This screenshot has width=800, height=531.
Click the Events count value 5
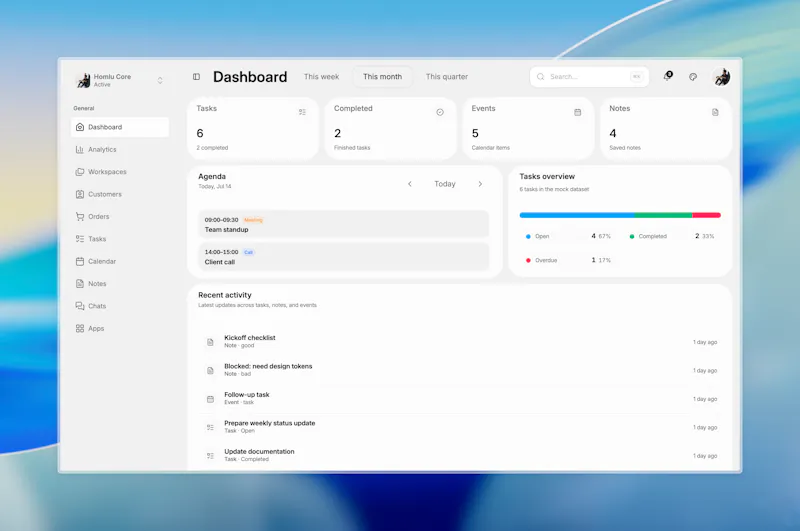point(475,133)
